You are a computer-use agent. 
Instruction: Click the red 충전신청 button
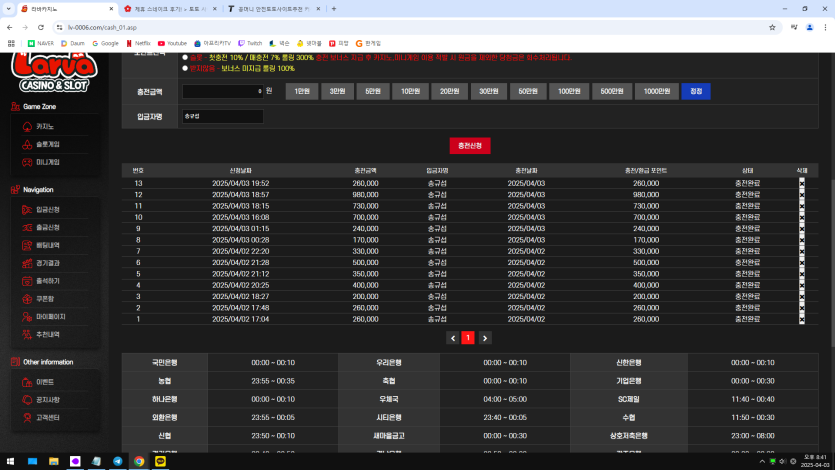coord(469,146)
